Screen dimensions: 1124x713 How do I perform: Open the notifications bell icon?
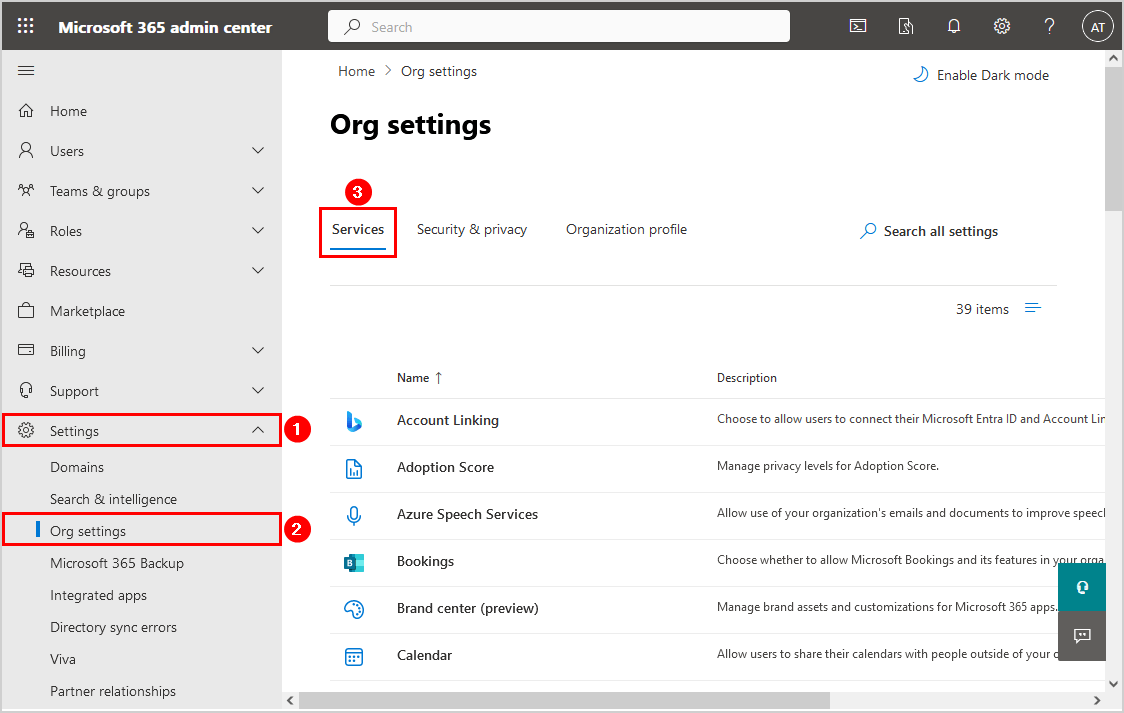point(953,27)
